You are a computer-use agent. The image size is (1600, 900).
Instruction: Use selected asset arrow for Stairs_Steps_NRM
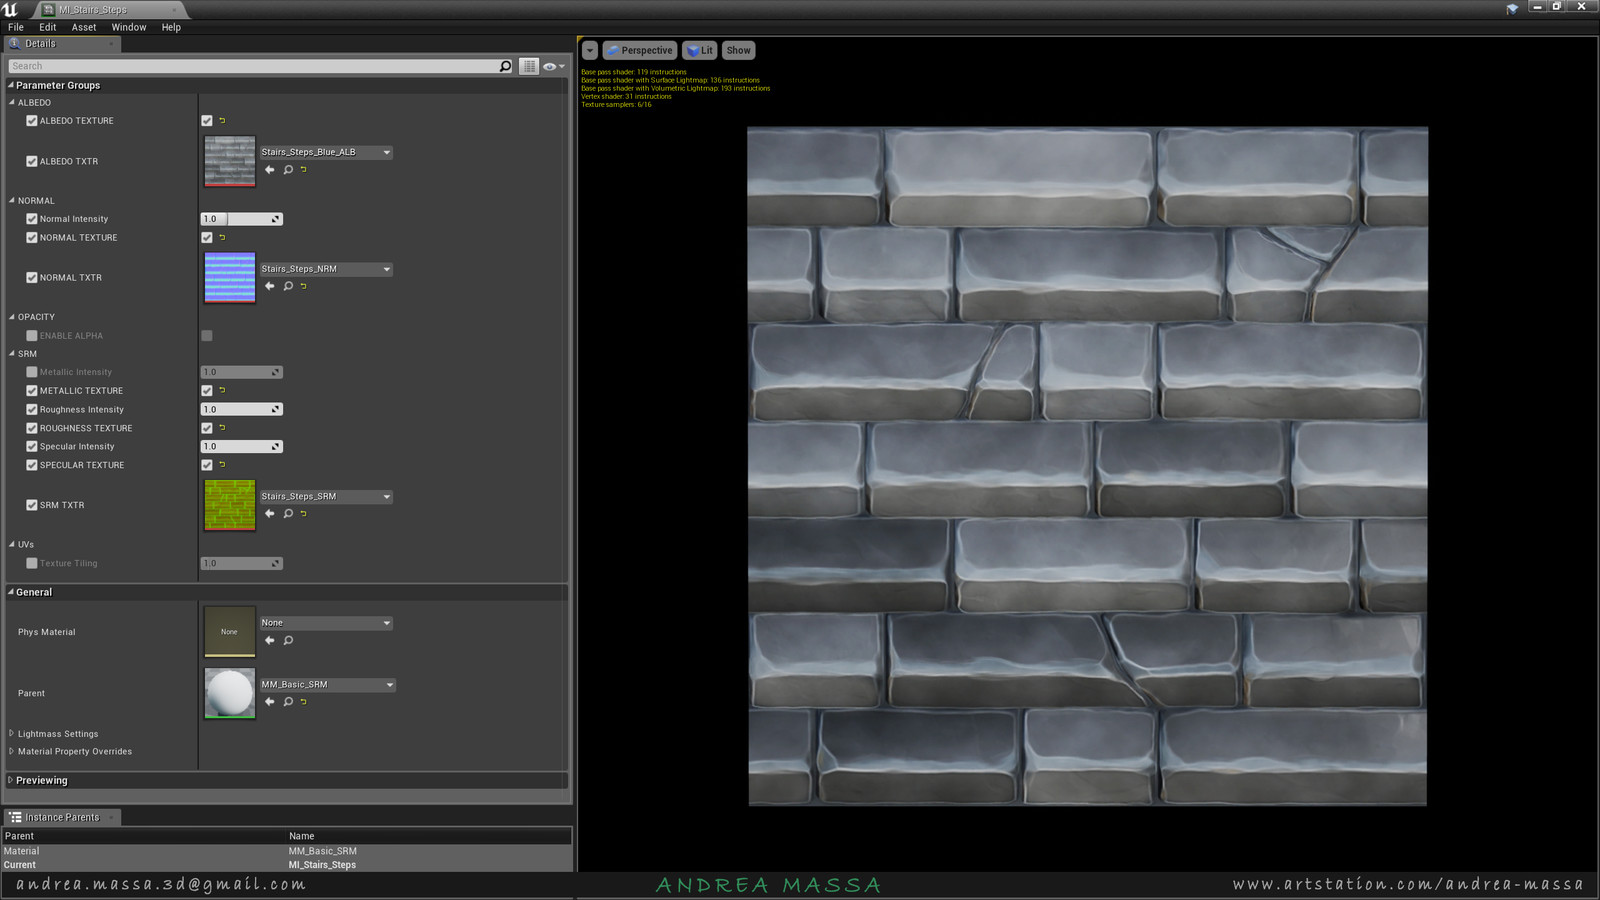coord(269,286)
